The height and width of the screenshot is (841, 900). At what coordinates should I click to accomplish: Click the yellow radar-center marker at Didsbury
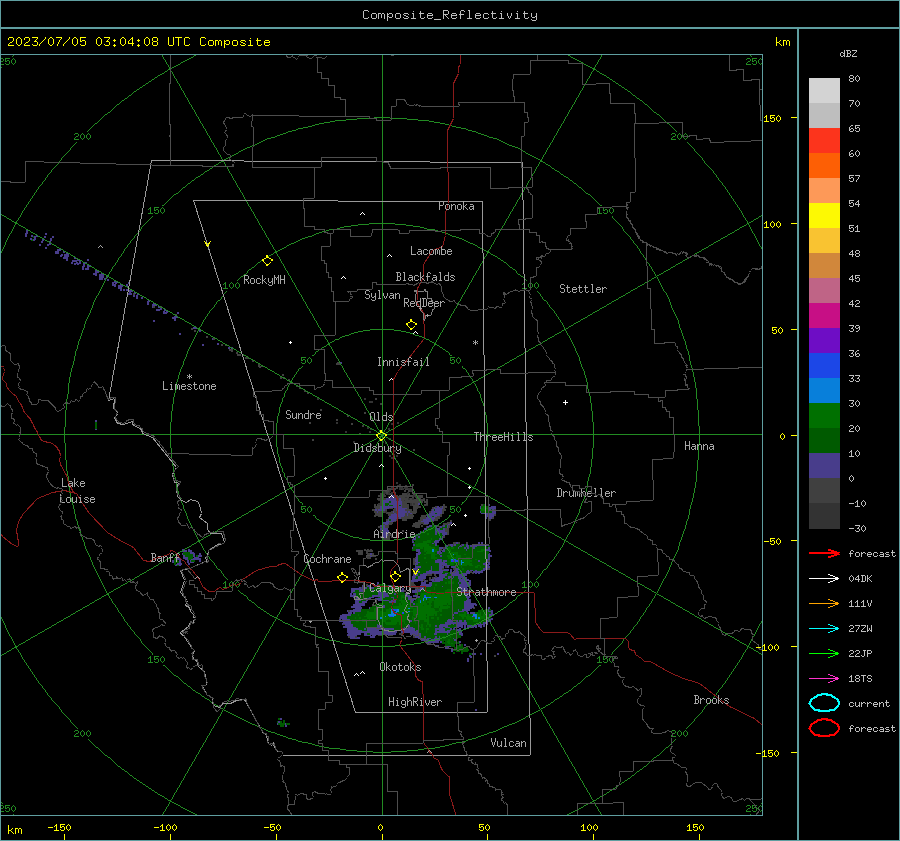[382, 436]
